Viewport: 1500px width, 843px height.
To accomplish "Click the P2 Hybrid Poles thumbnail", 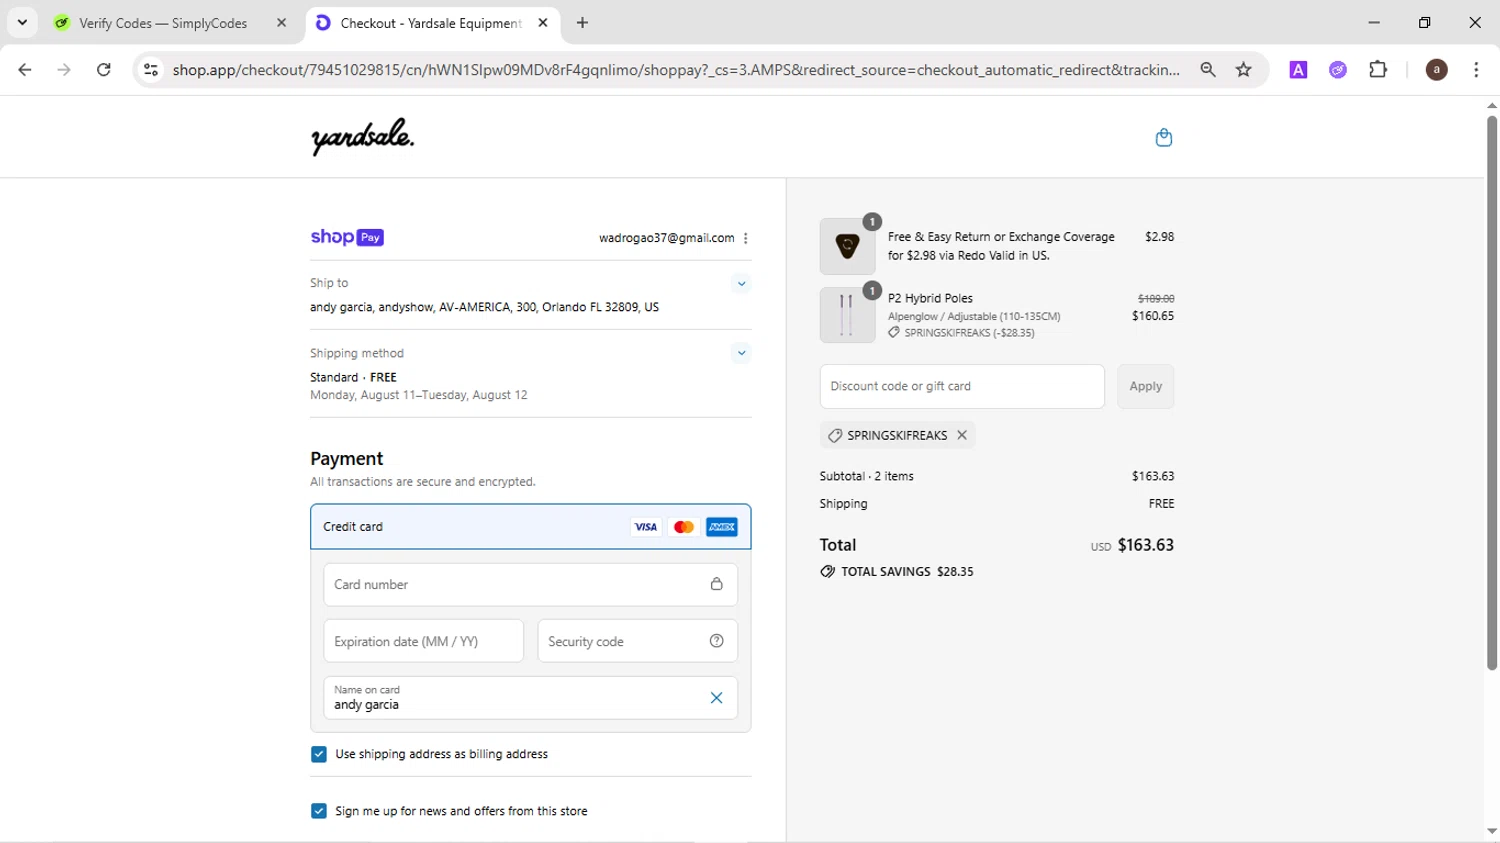I will point(847,315).
